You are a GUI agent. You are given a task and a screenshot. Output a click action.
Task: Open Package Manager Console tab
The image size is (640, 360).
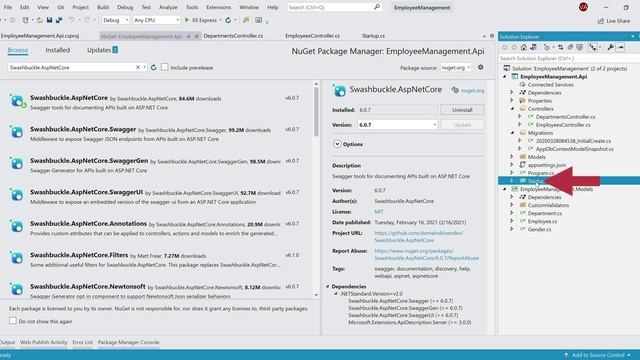point(128,342)
